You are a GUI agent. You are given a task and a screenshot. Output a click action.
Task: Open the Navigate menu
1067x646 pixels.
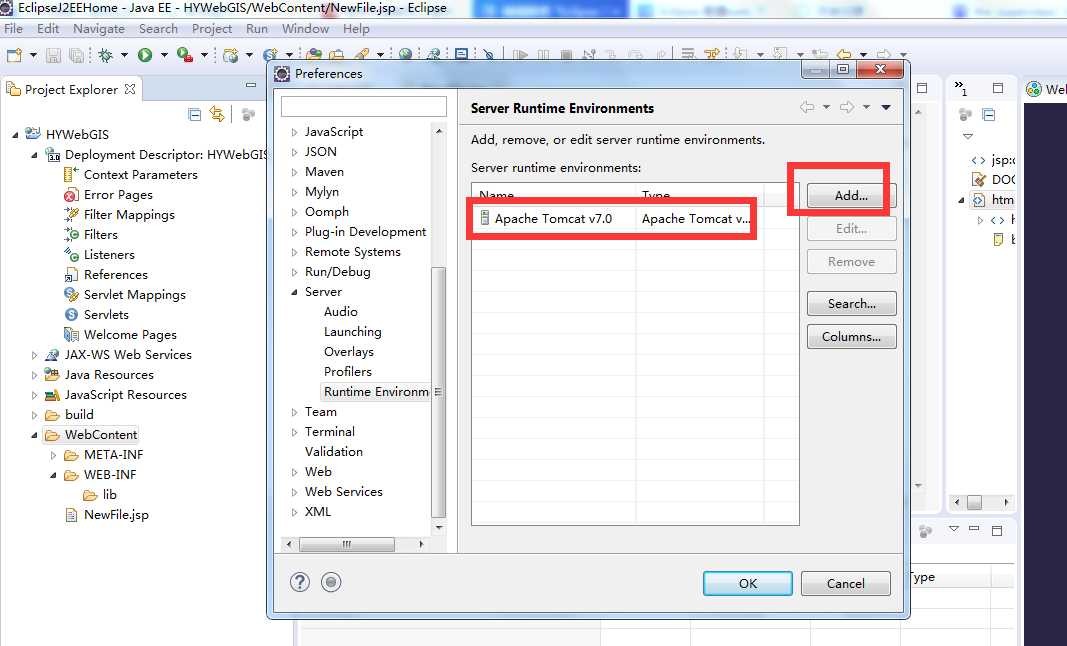(x=99, y=29)
